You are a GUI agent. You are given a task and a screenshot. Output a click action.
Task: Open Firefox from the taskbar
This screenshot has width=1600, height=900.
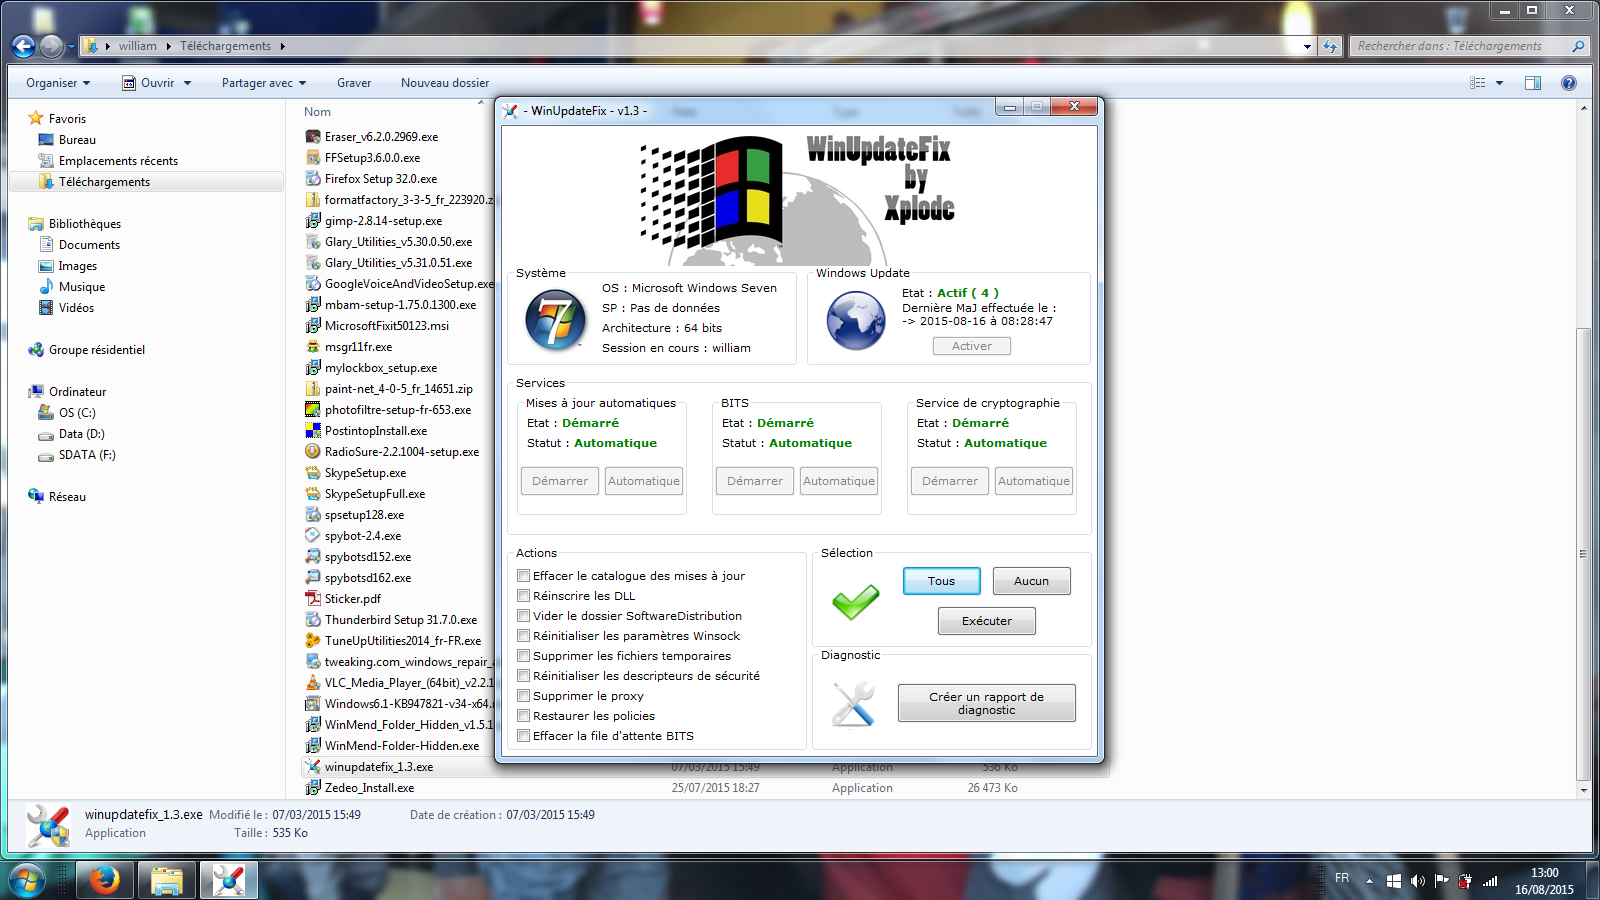tap(104, 880)
